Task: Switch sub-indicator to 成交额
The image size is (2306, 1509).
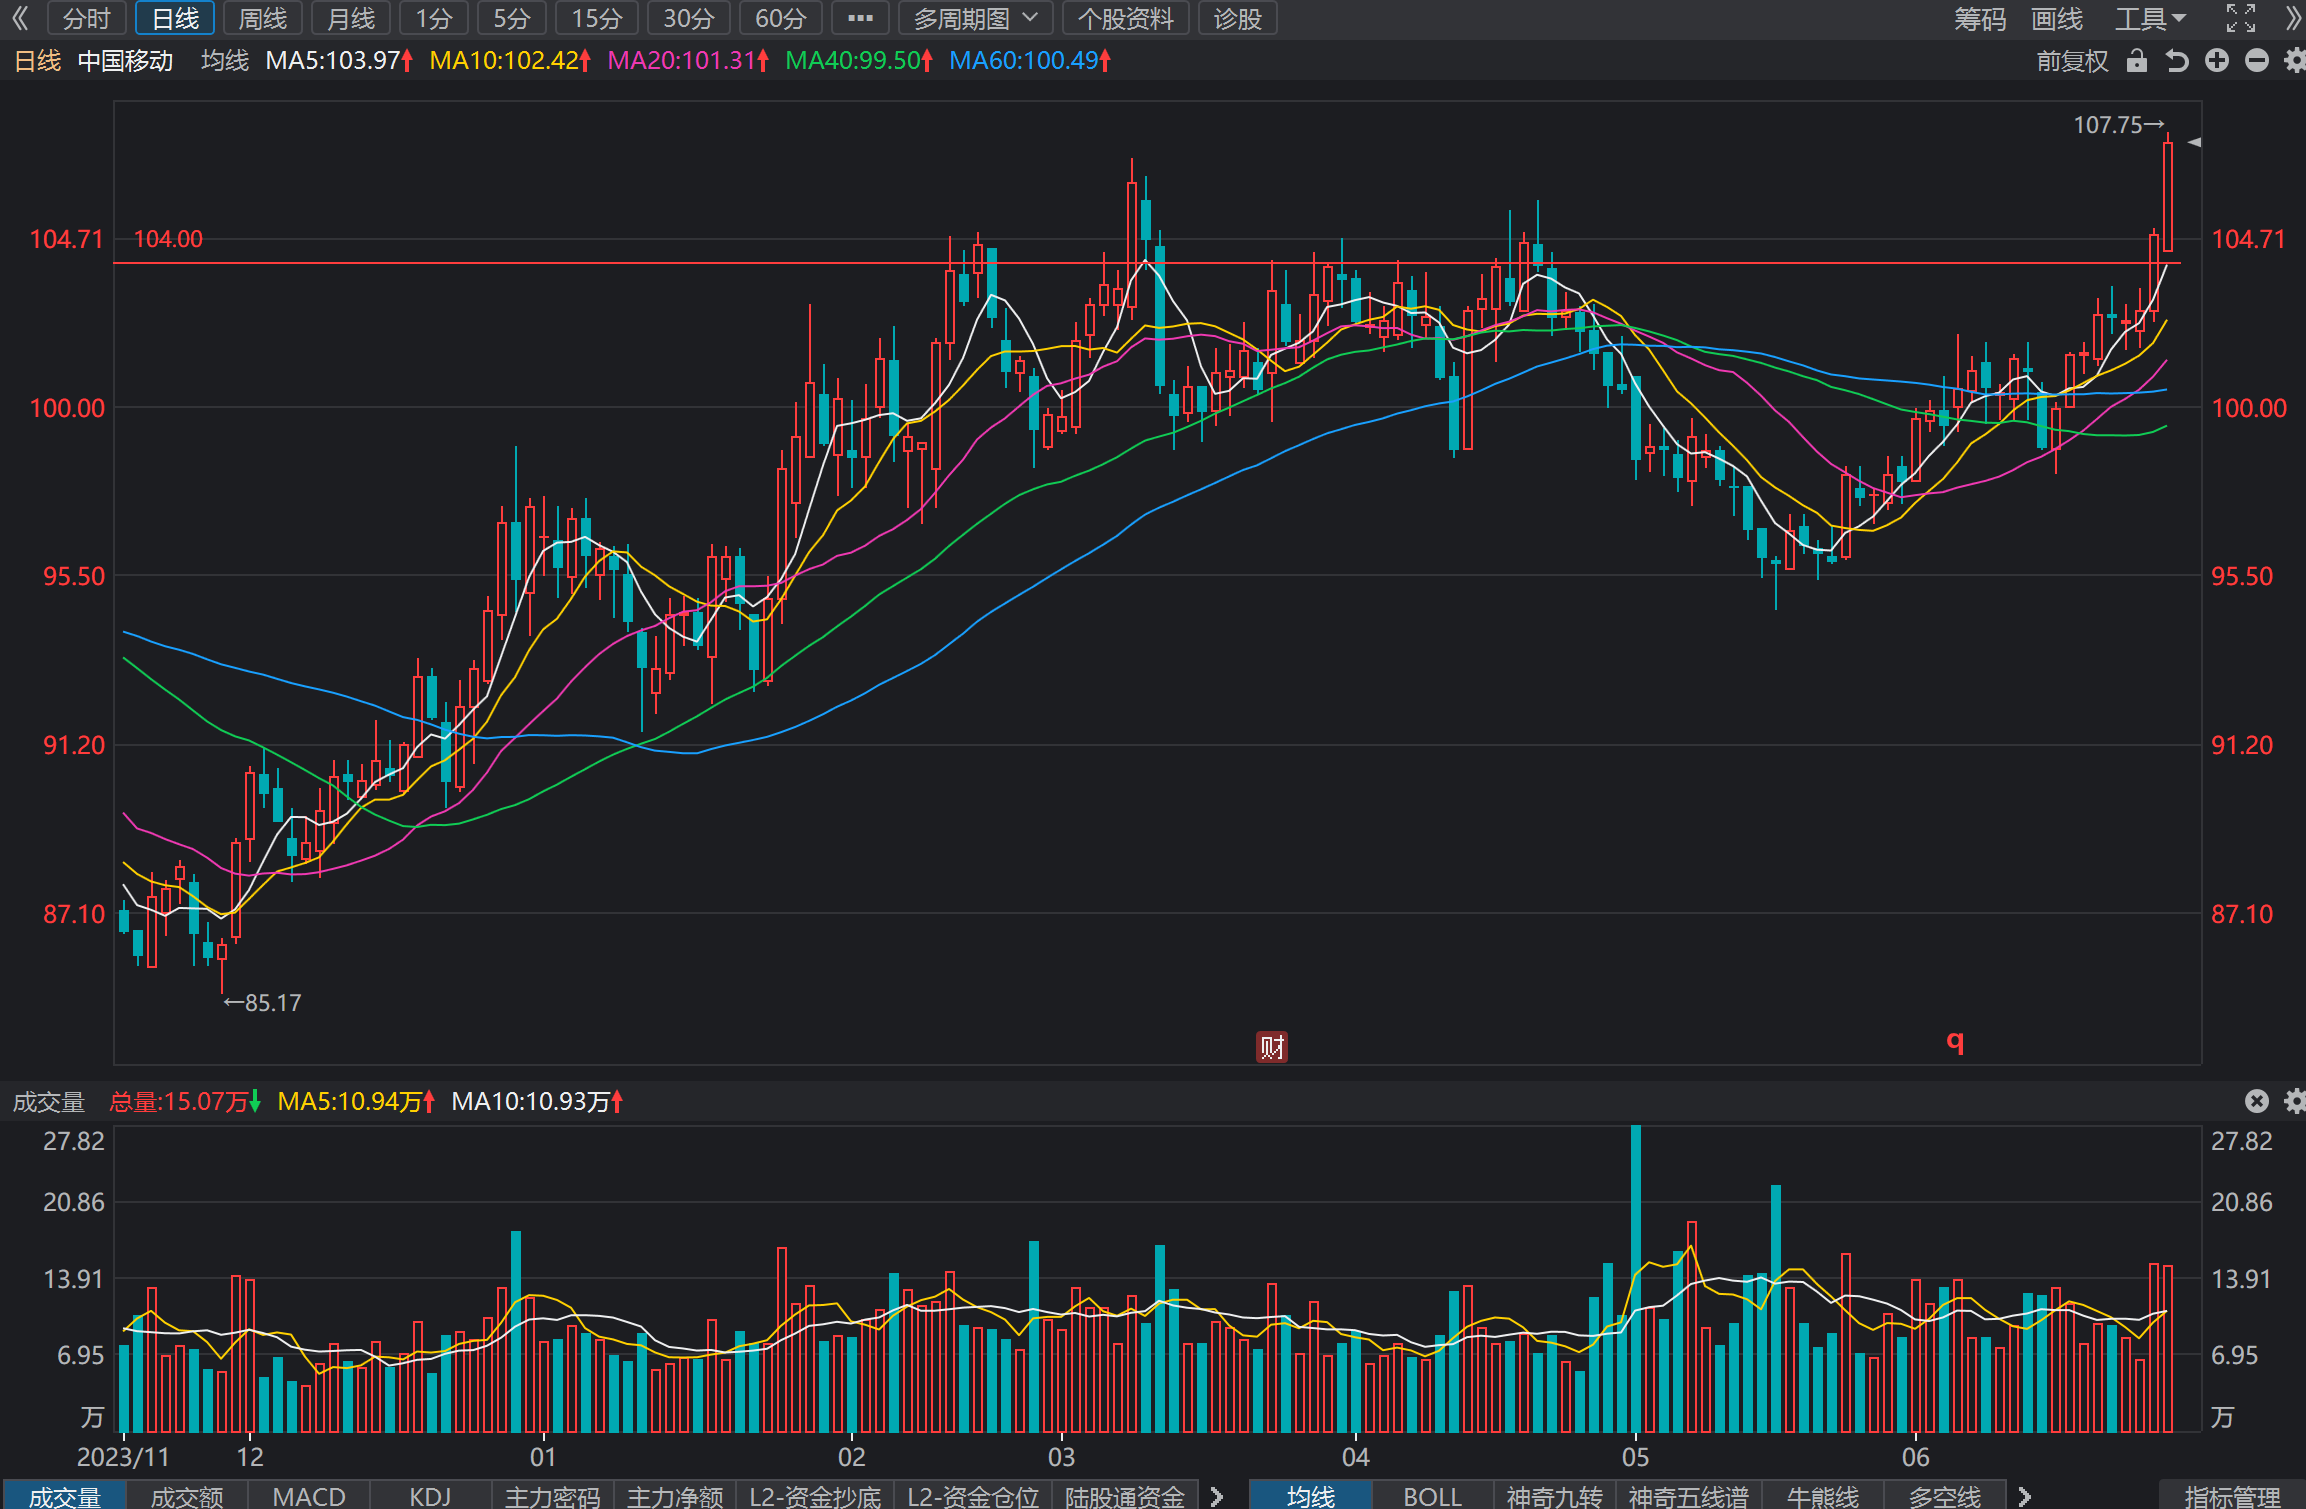Action: click(x=187, y=1496)
